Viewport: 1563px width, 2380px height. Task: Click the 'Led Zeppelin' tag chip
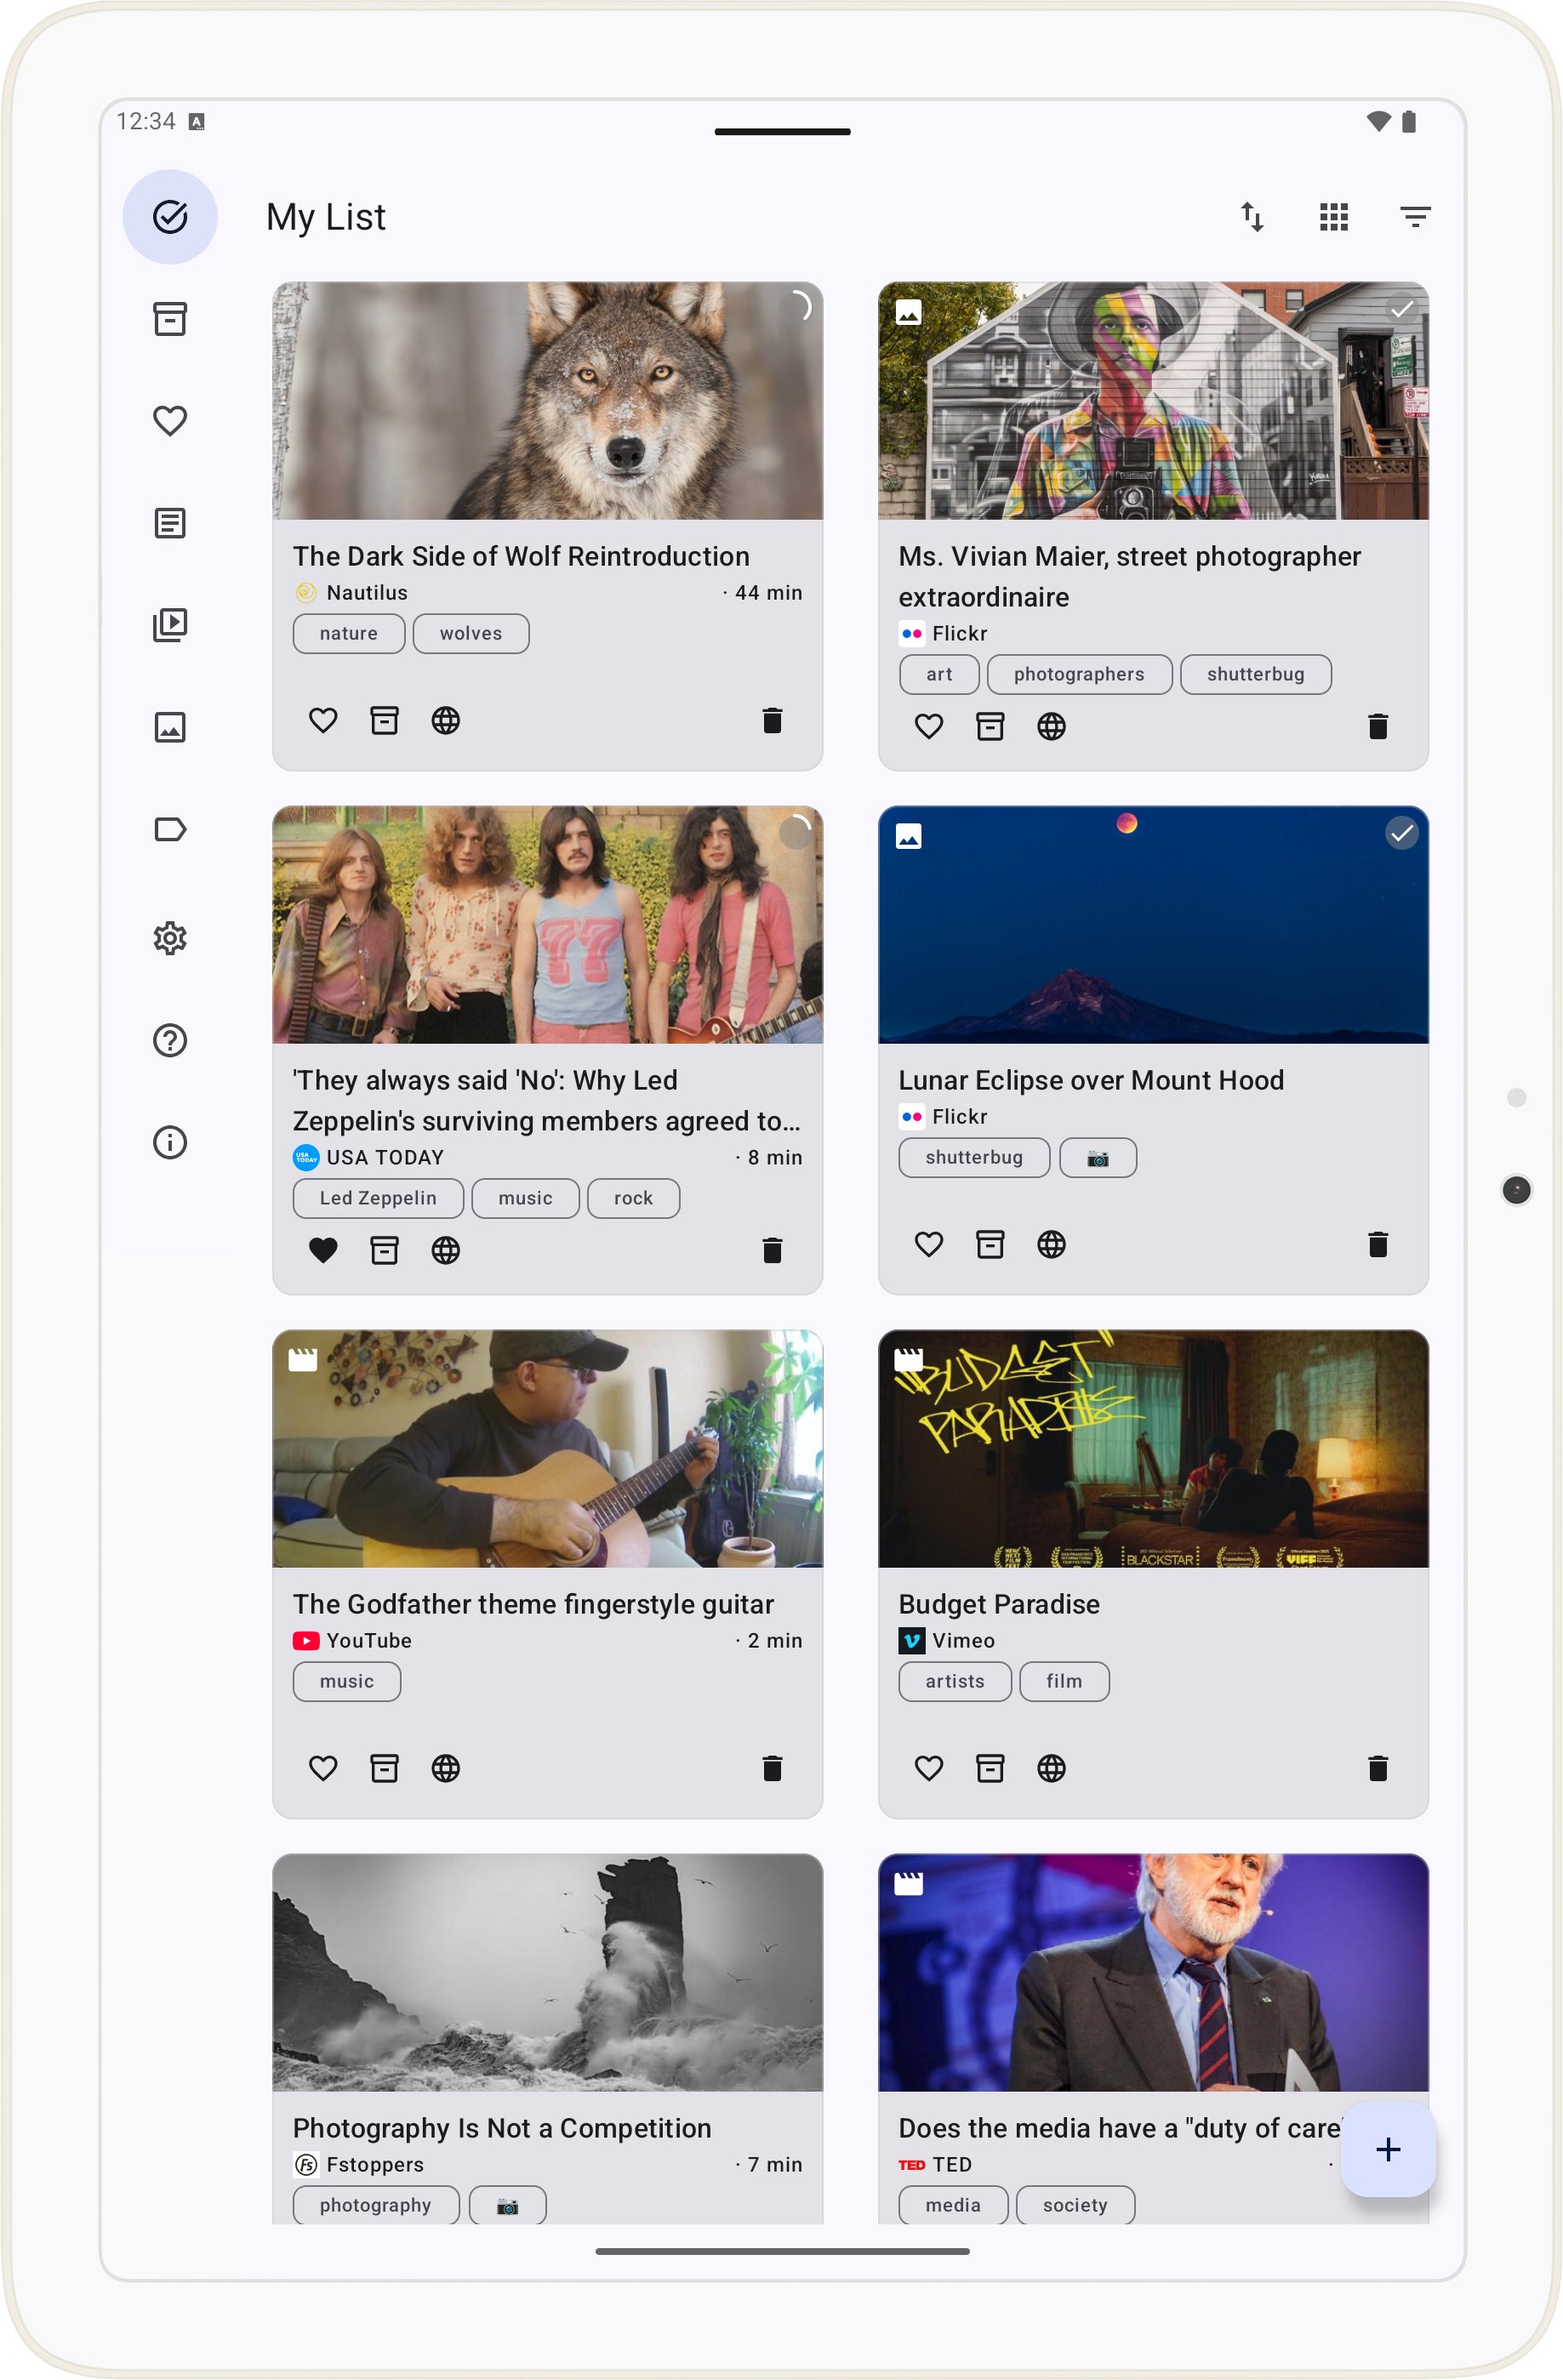click(x=378, y=1198)
